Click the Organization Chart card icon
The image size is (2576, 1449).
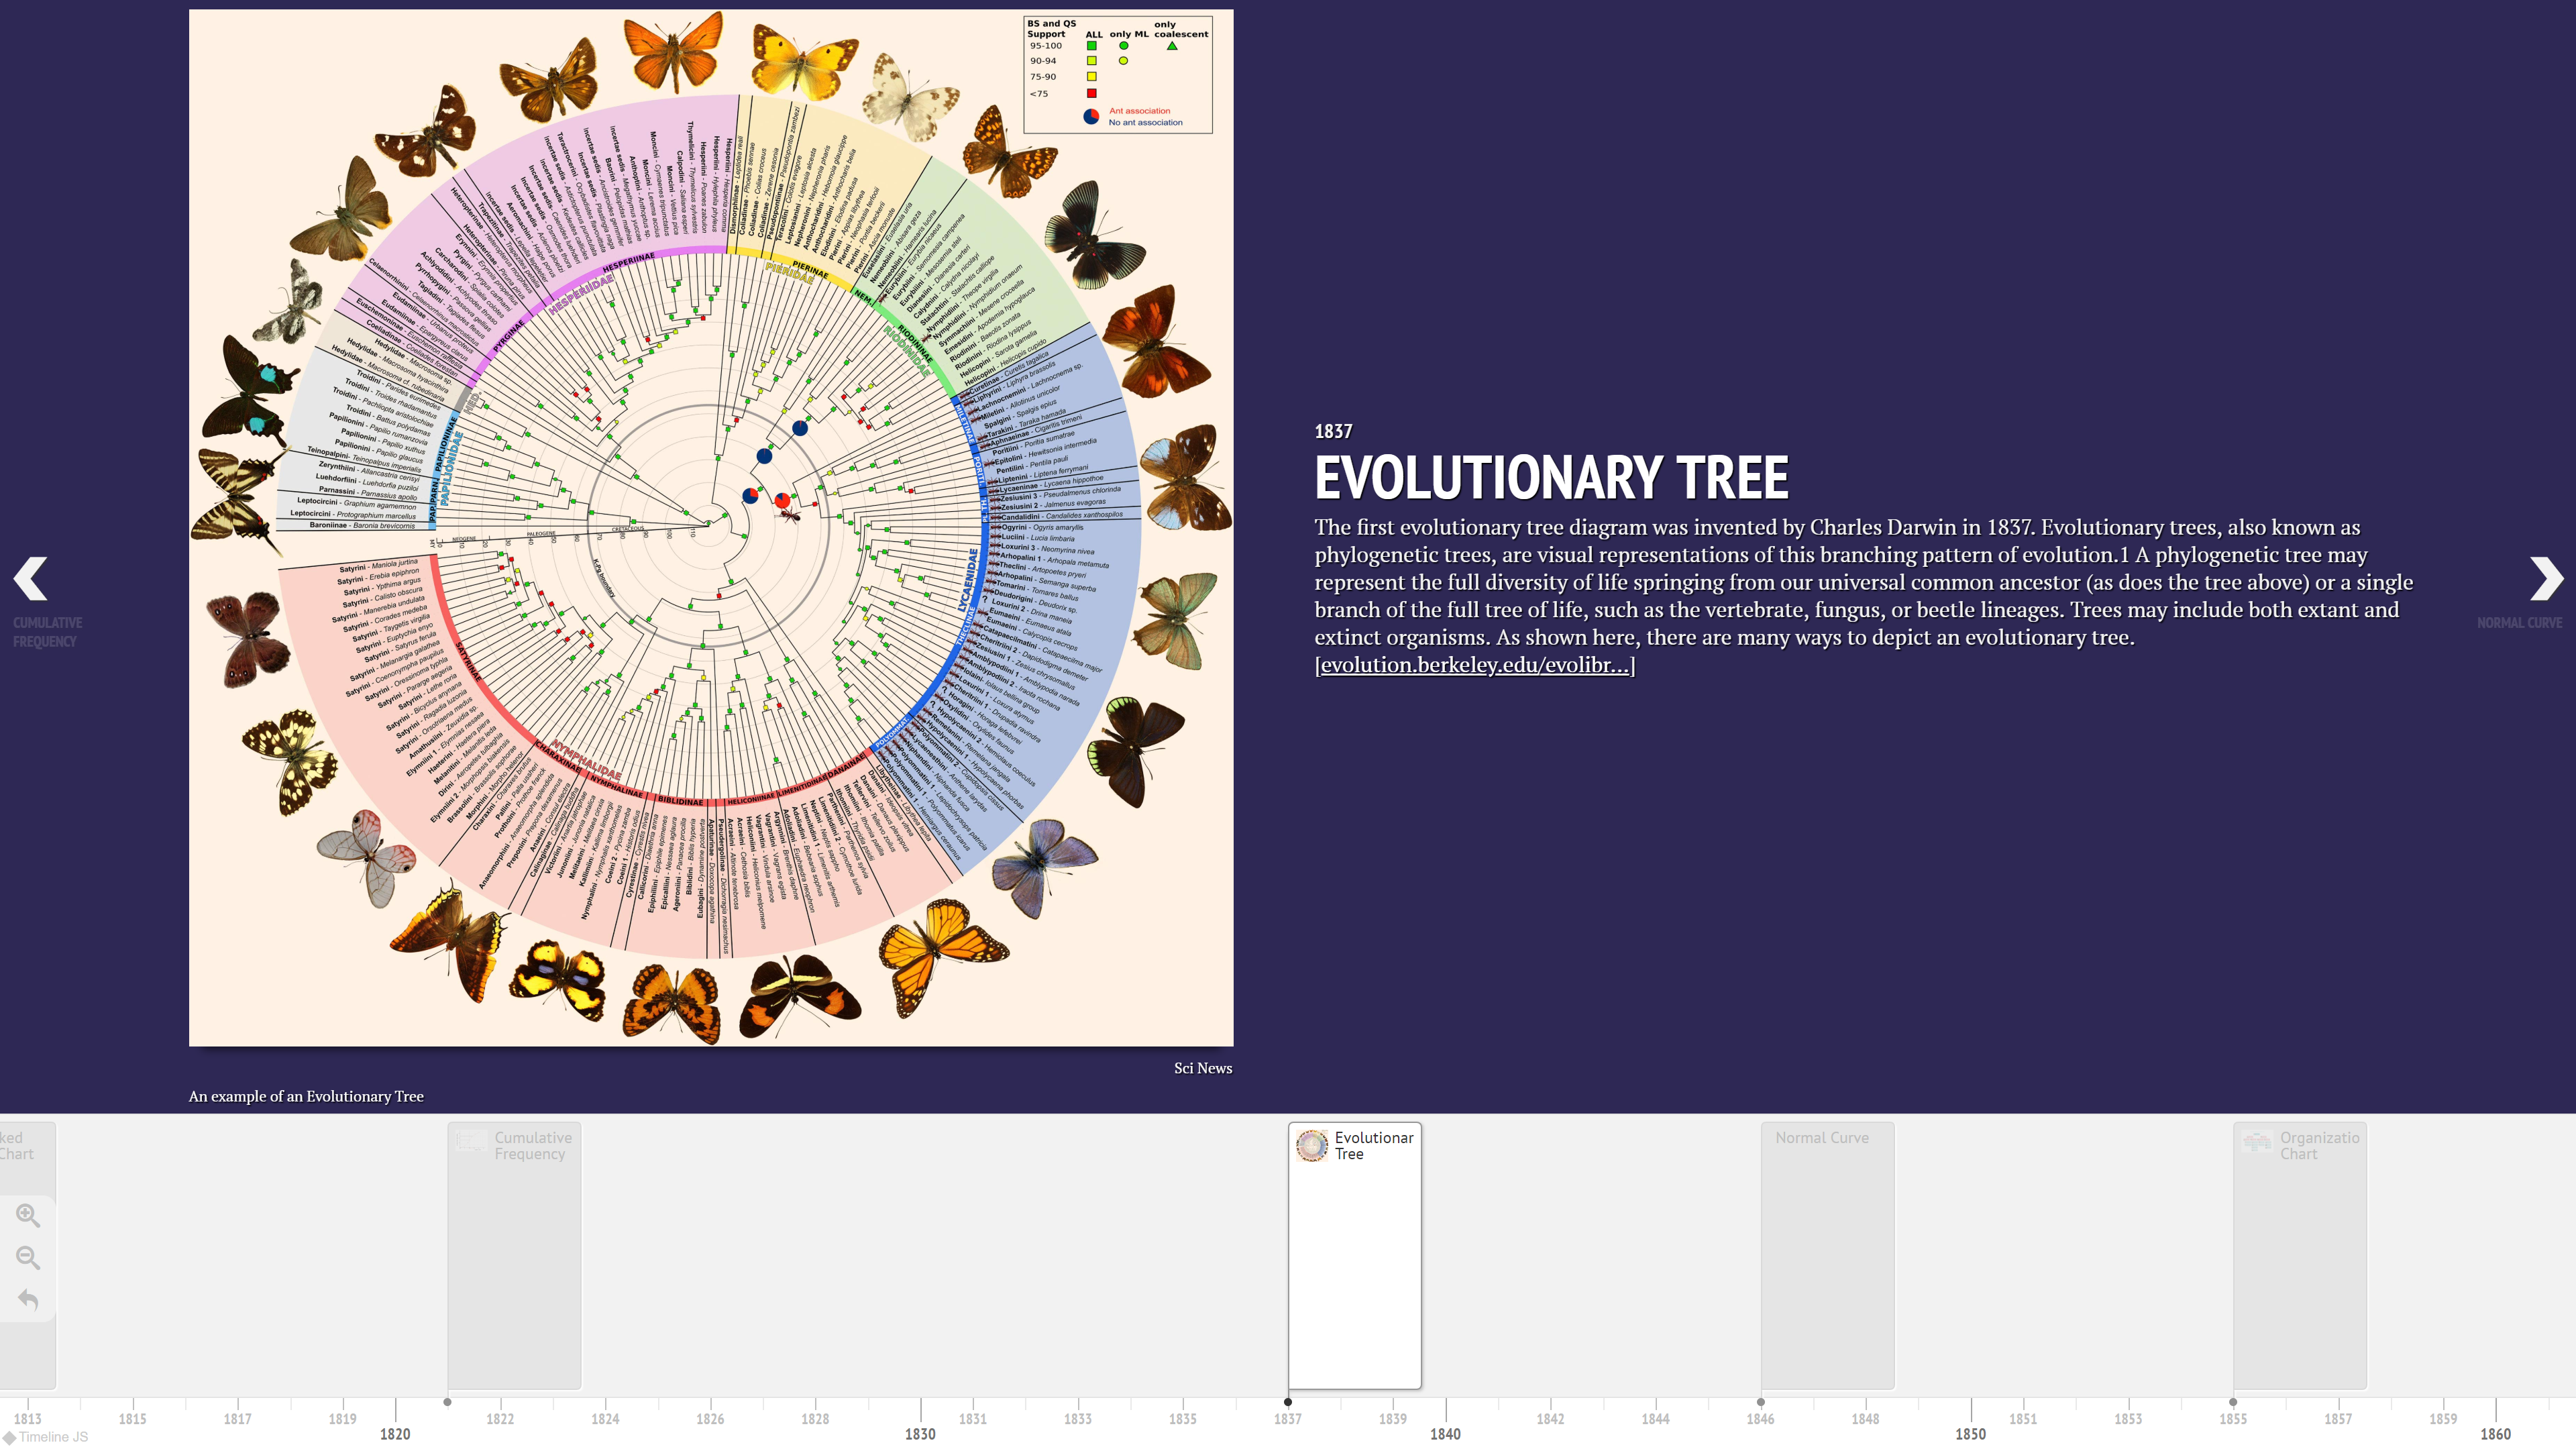pos(2257,1141)
